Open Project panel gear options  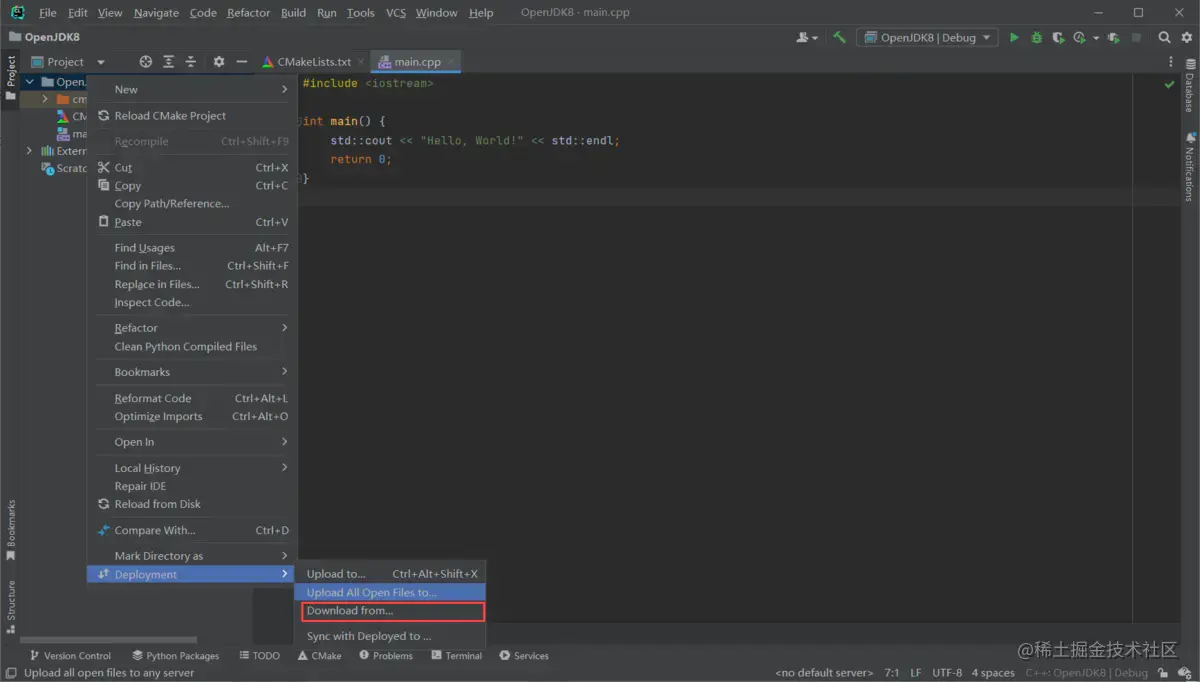(219, 62)
